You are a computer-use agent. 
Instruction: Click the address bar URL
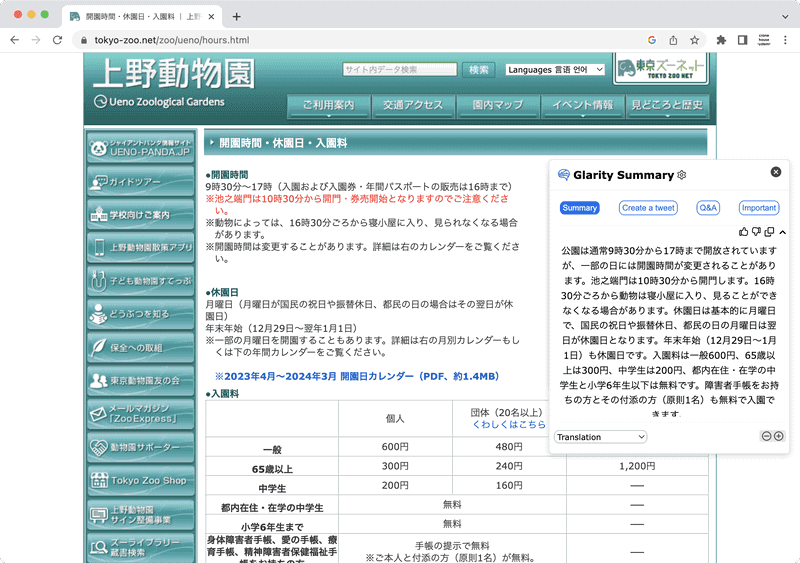point(172,40)
